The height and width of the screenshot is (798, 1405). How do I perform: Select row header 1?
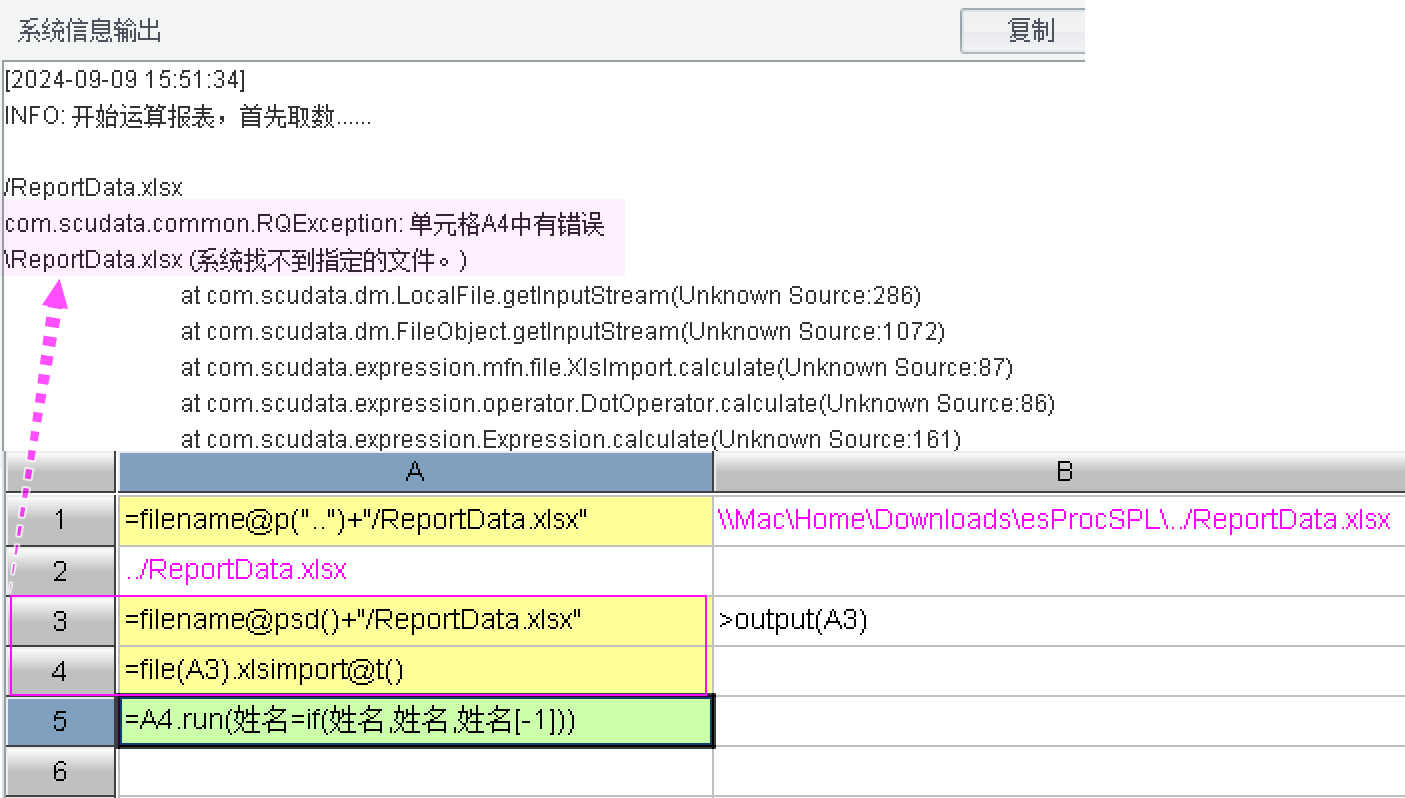pos(60,520)
